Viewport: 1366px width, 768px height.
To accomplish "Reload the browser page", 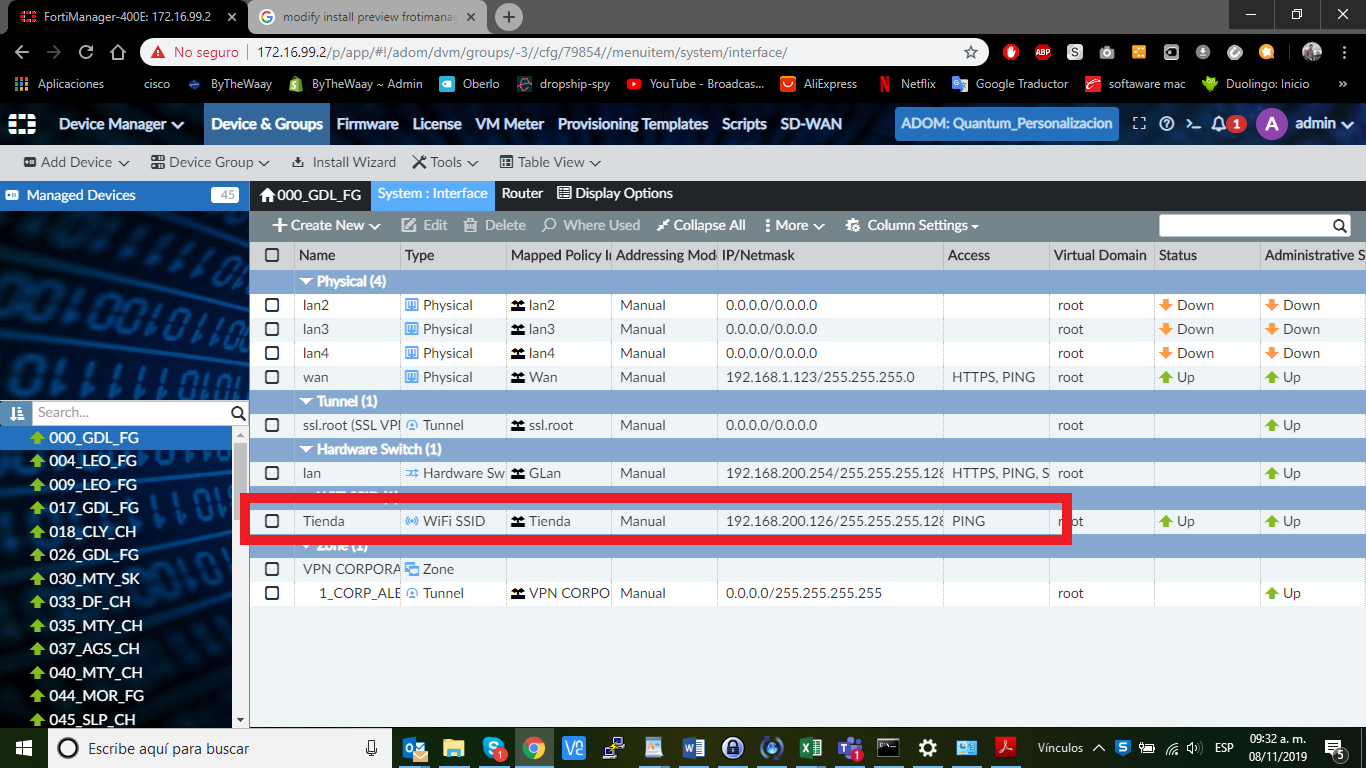I will (x=86, y=52).
